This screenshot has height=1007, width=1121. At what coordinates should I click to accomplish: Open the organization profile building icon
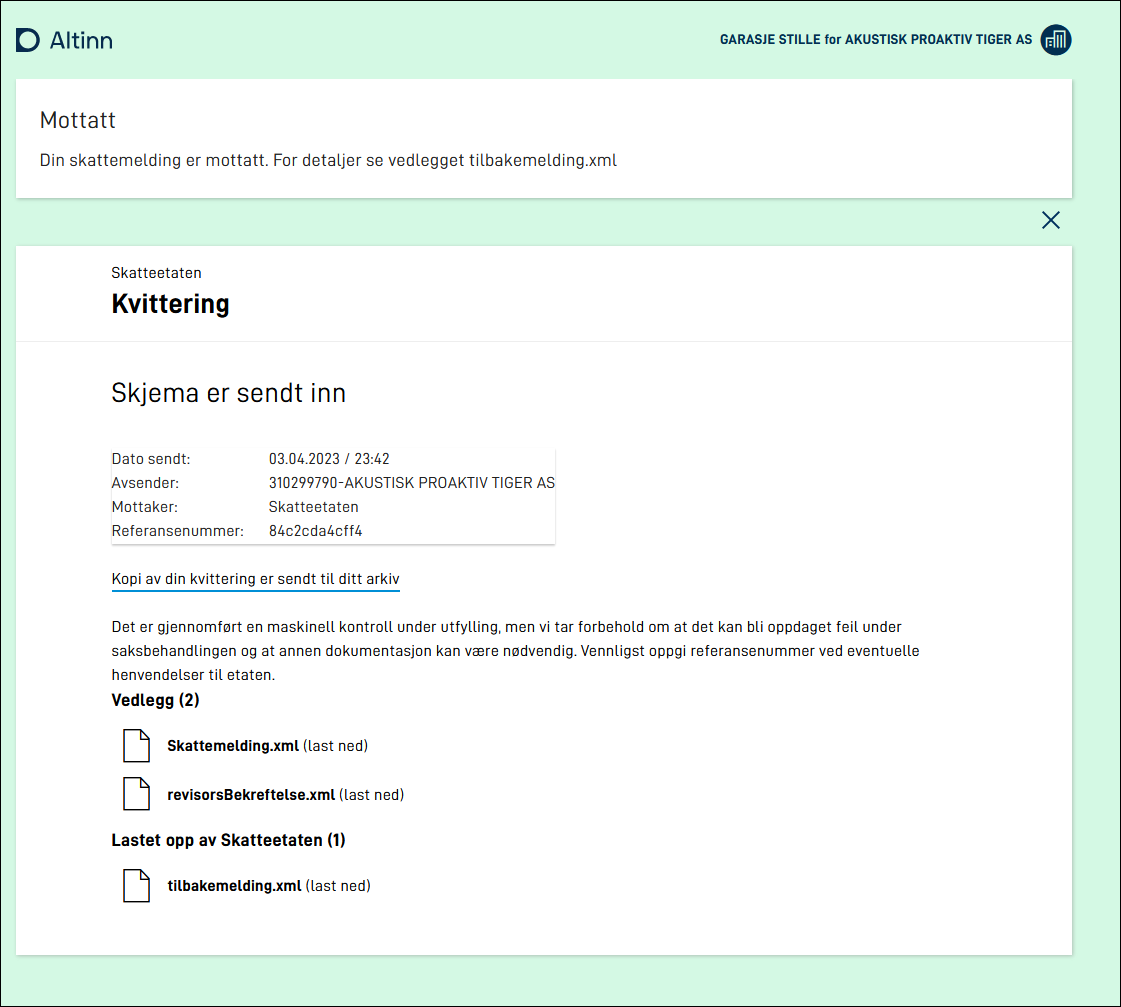1056,40
